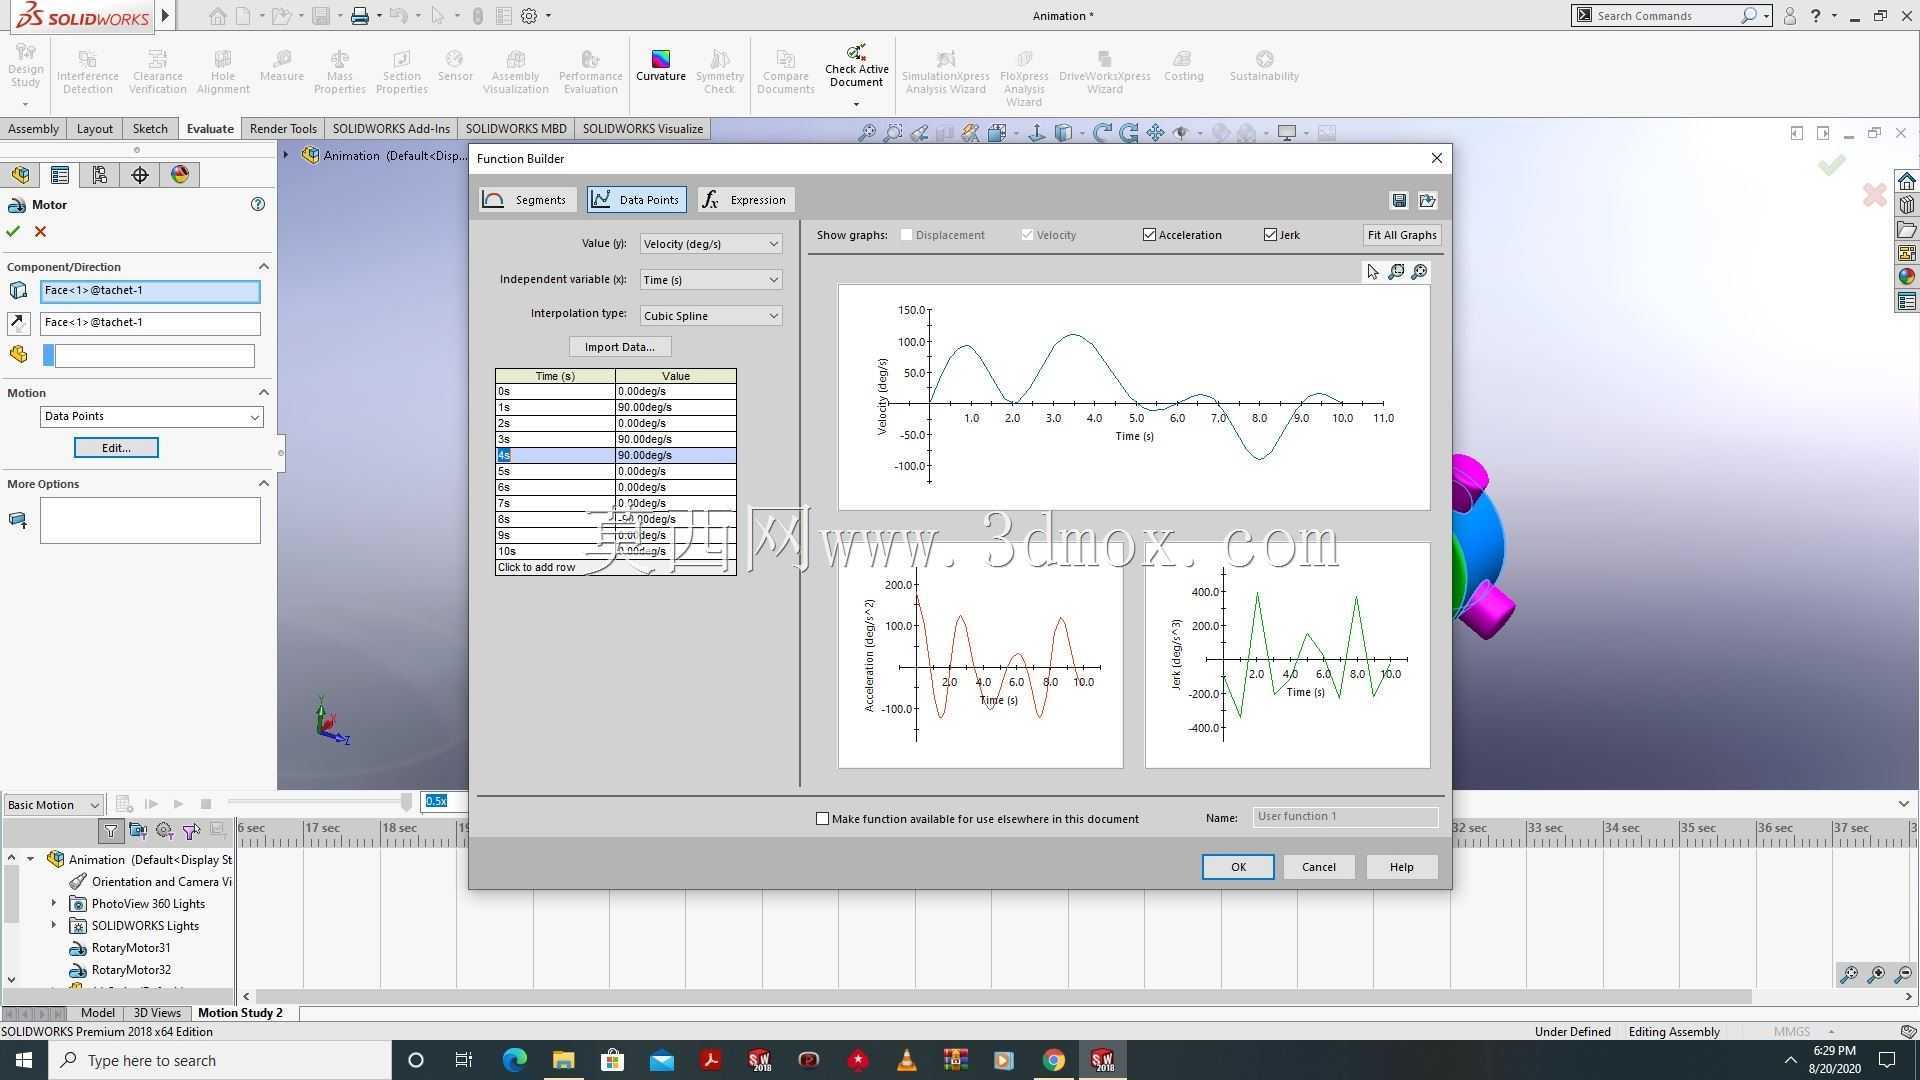Screen dimensions: 1920x1080
Task: Click the zoom-to-area graph tool
Action: [x=1396, y=272]
